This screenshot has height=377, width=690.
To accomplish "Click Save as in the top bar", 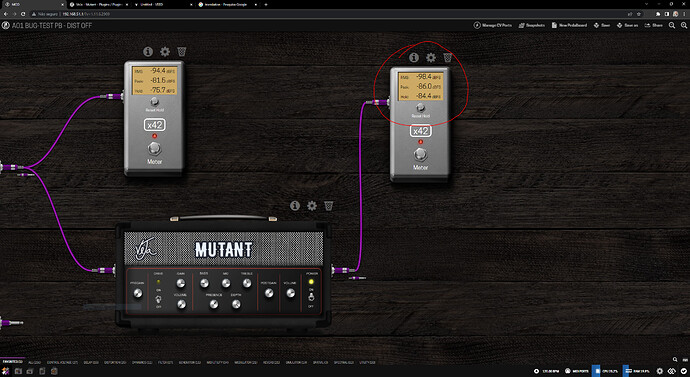I will pos(628,26).
